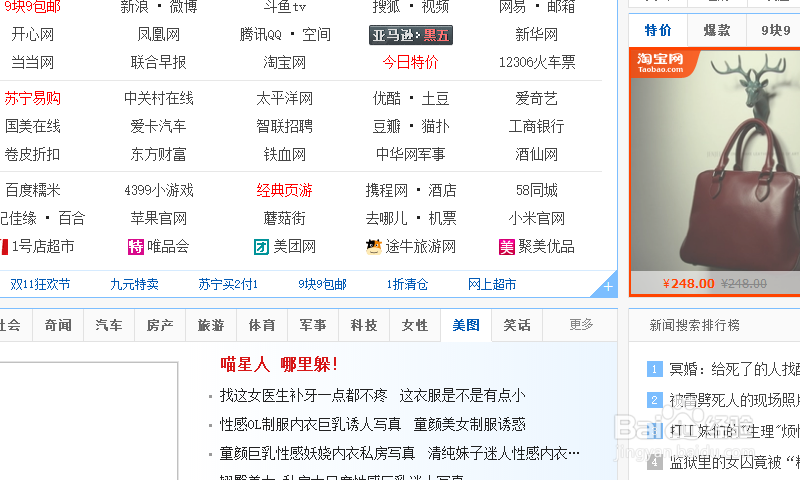Viewport: 800px width, 480px height.
Task: Click the 1号店超市 red icon
Action: (4, 247)
